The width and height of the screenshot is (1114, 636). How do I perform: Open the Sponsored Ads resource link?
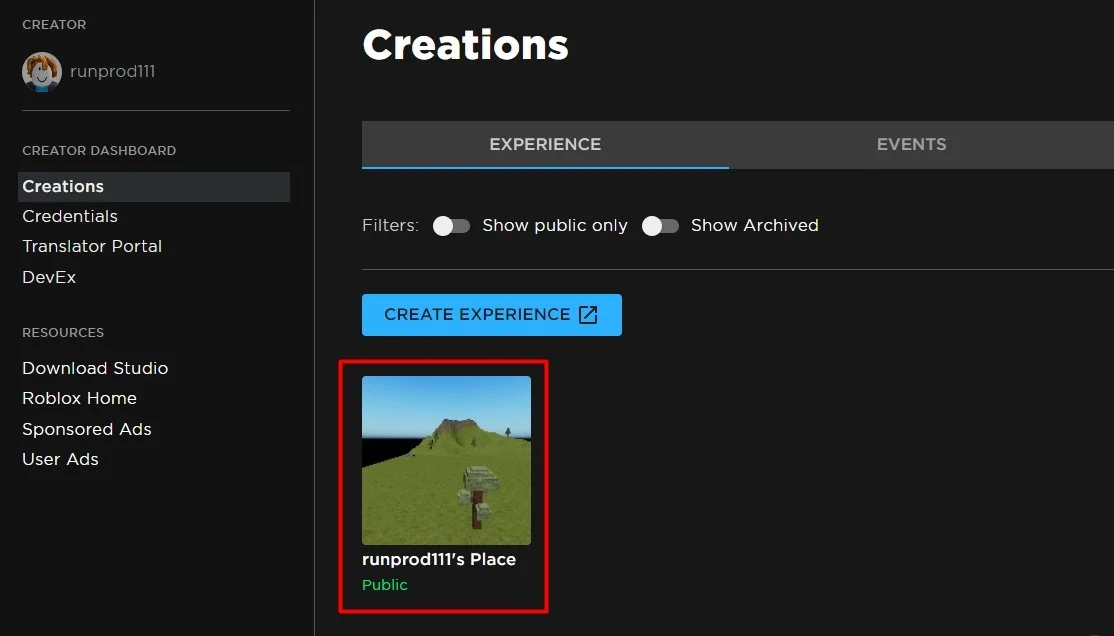click(x=87, y=429)
